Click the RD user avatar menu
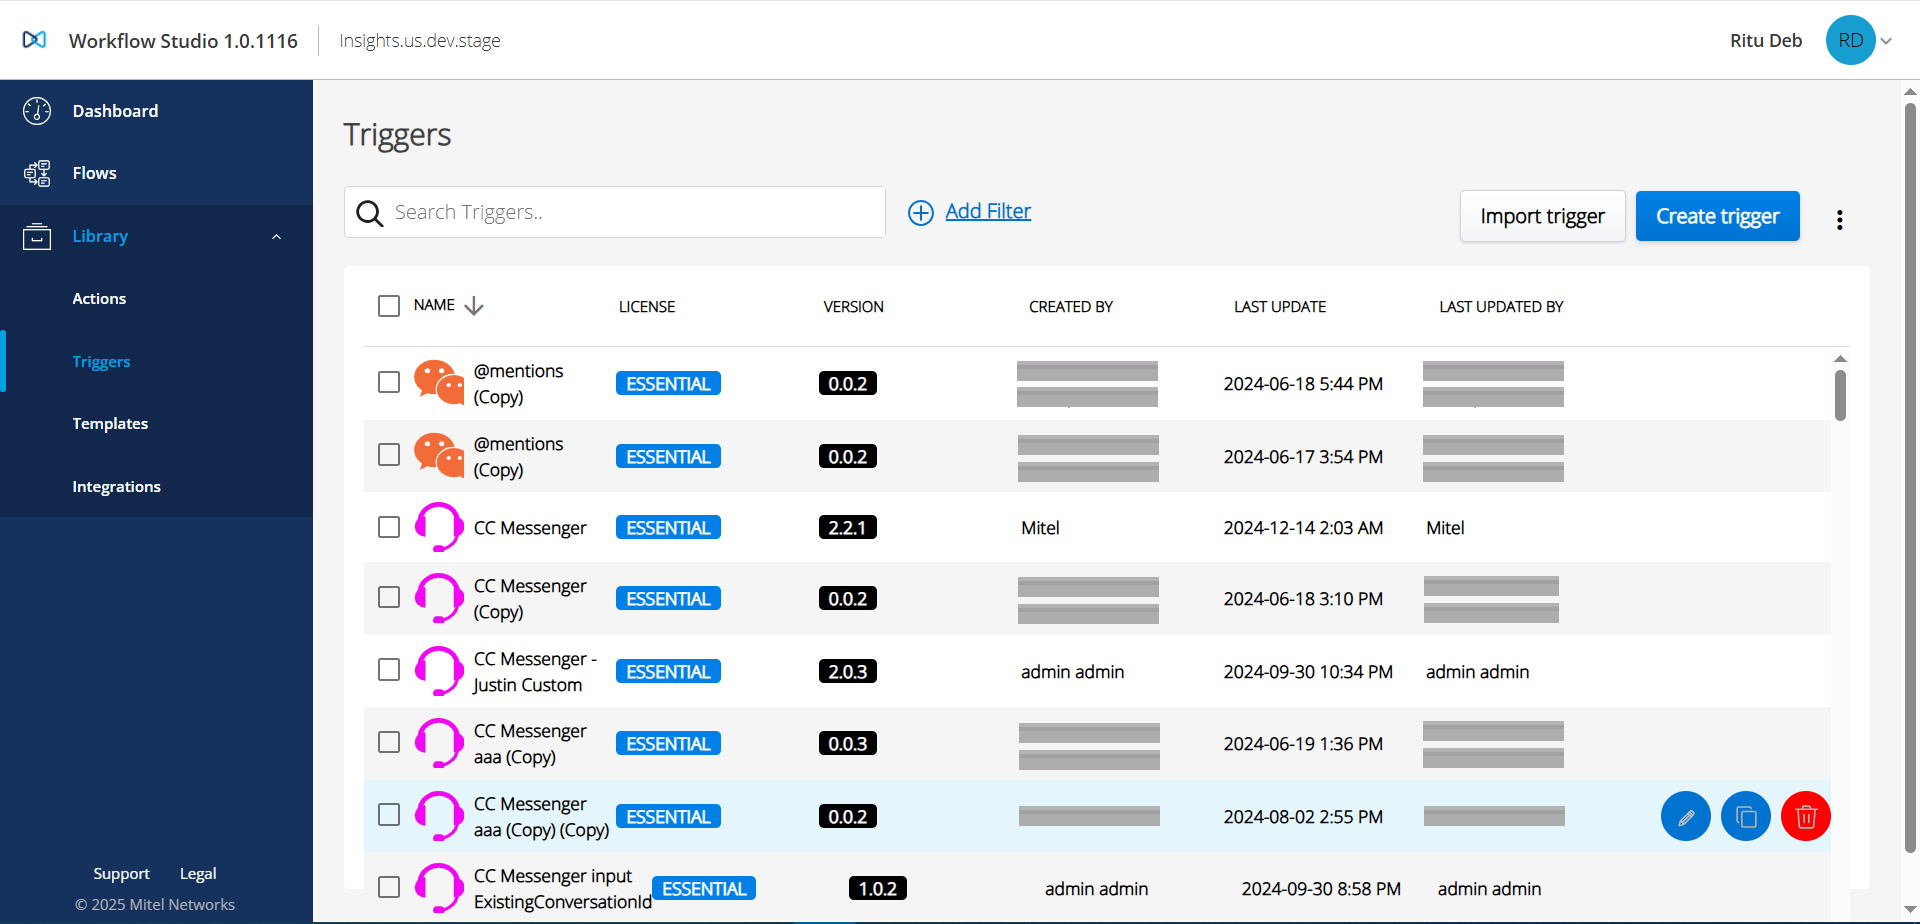Screen dimensions: 1920x924 tap(1850, 40)
